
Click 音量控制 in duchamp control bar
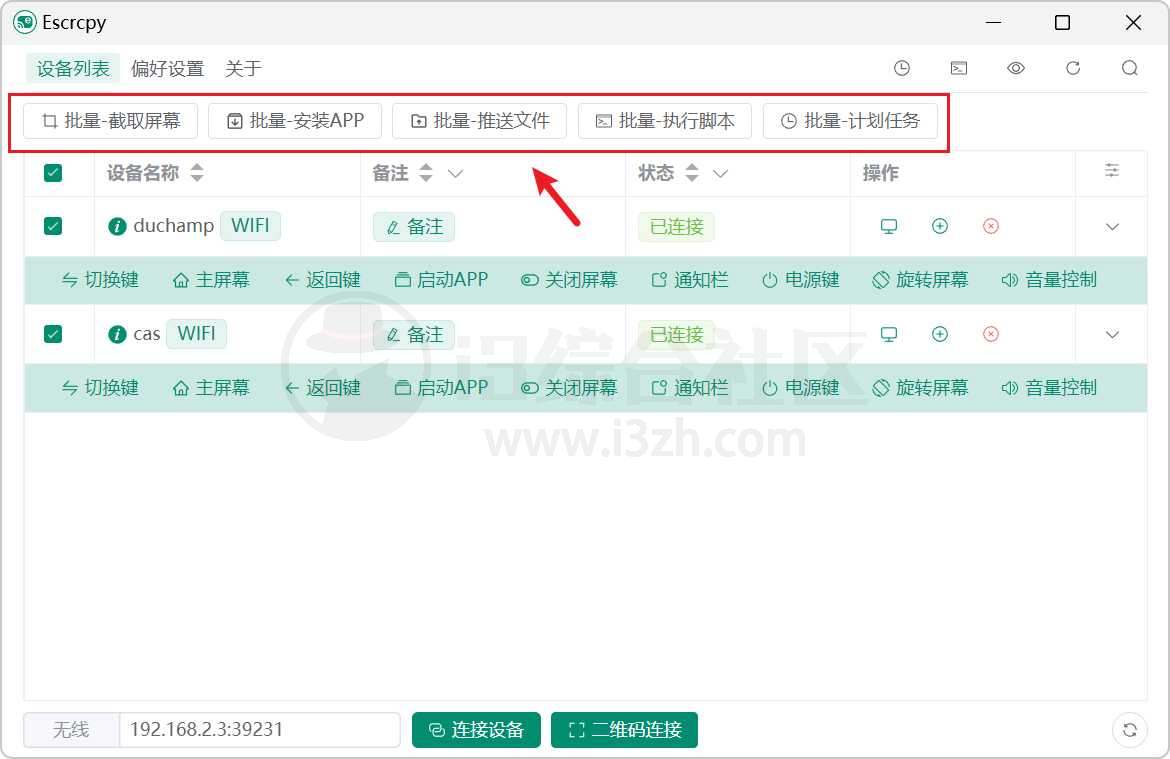click(x=1049, y=280)
